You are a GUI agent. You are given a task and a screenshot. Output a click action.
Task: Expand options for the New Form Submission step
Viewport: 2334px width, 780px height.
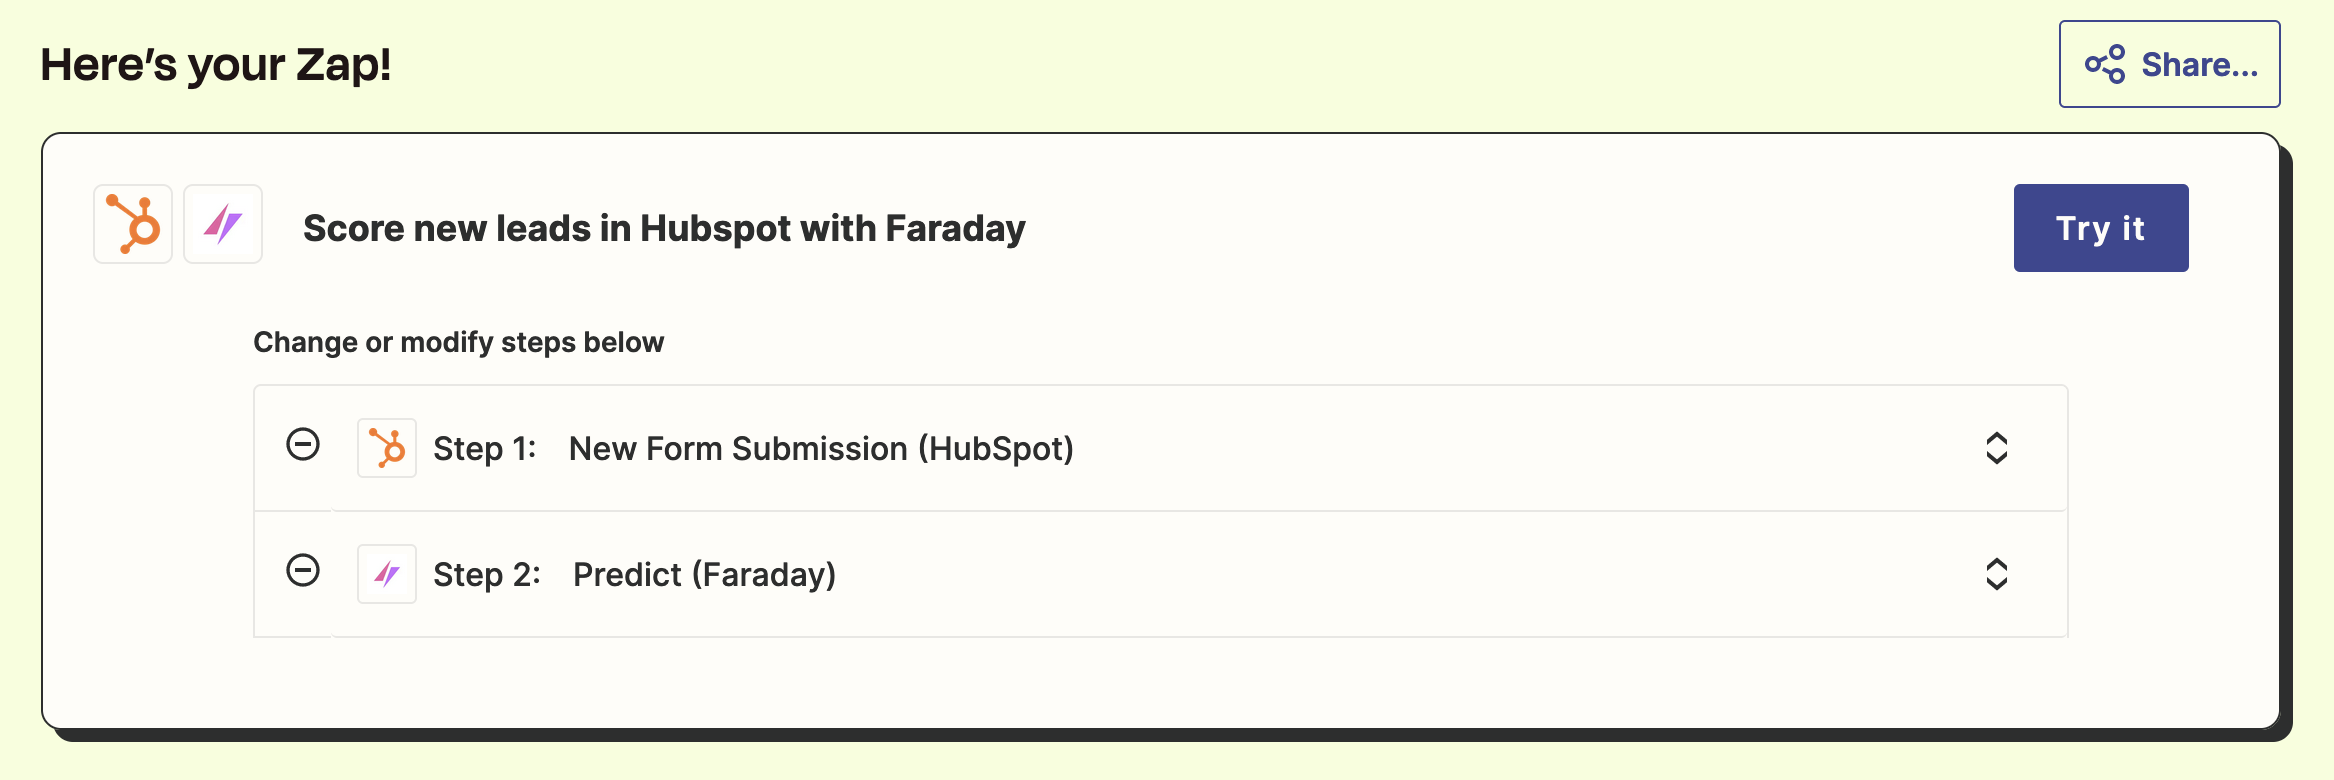point(1996,448)
